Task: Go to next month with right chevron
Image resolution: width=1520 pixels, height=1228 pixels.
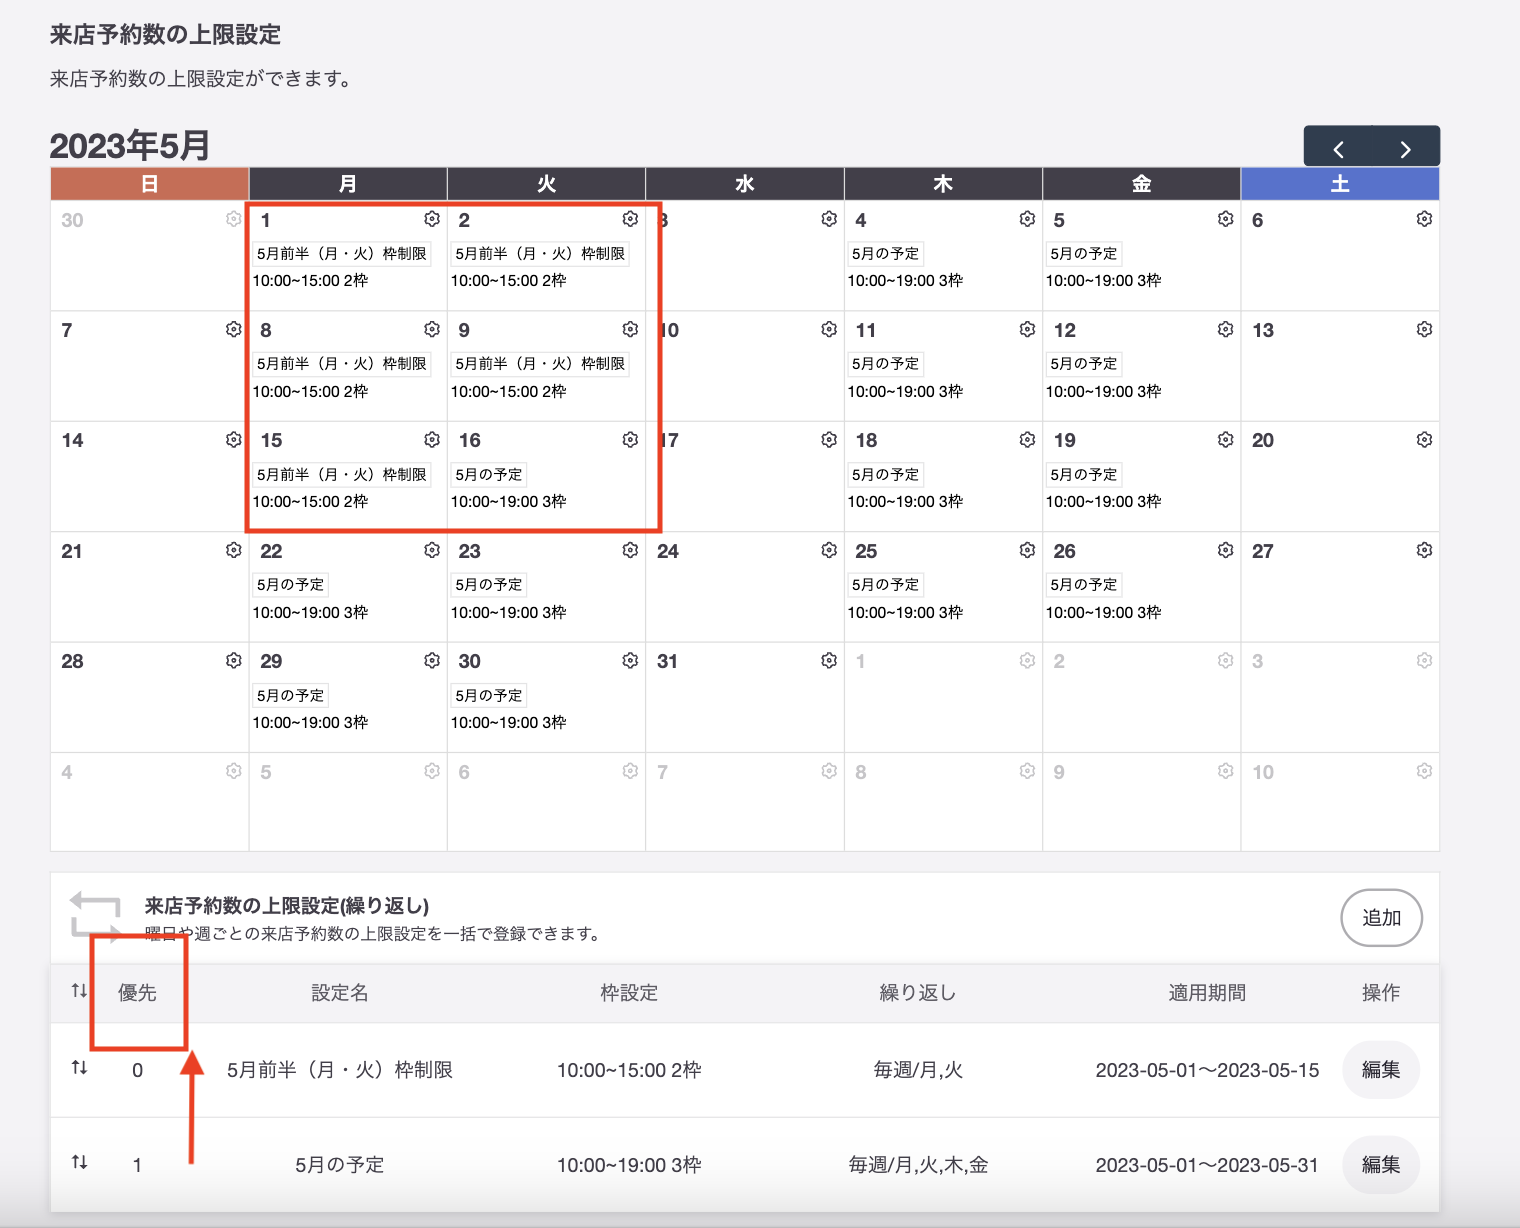Action: coord(1406,149)
